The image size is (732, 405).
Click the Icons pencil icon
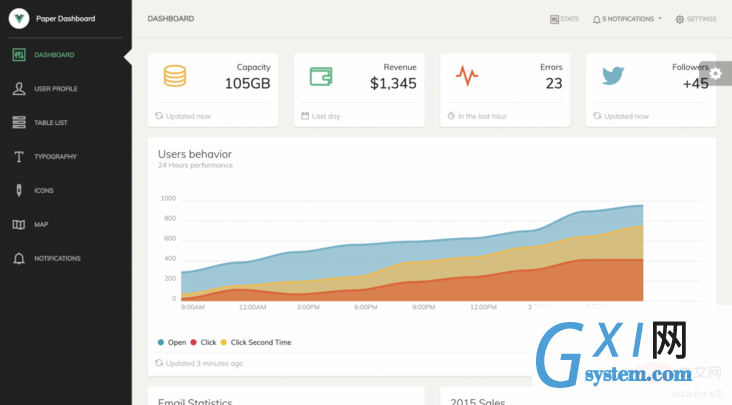pos(19,190)
